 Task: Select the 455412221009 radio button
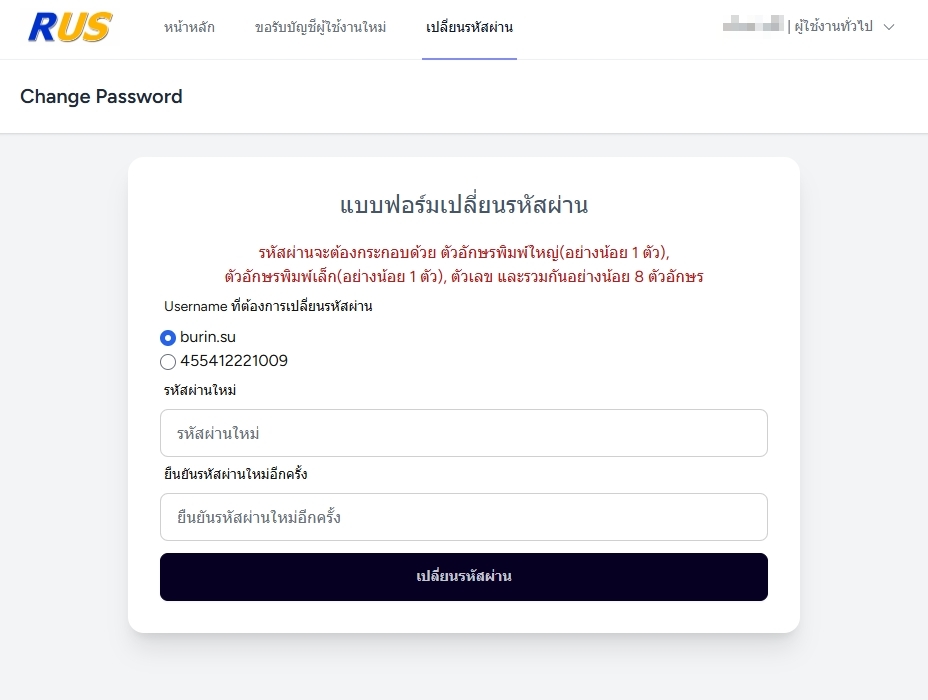point(168,362)
